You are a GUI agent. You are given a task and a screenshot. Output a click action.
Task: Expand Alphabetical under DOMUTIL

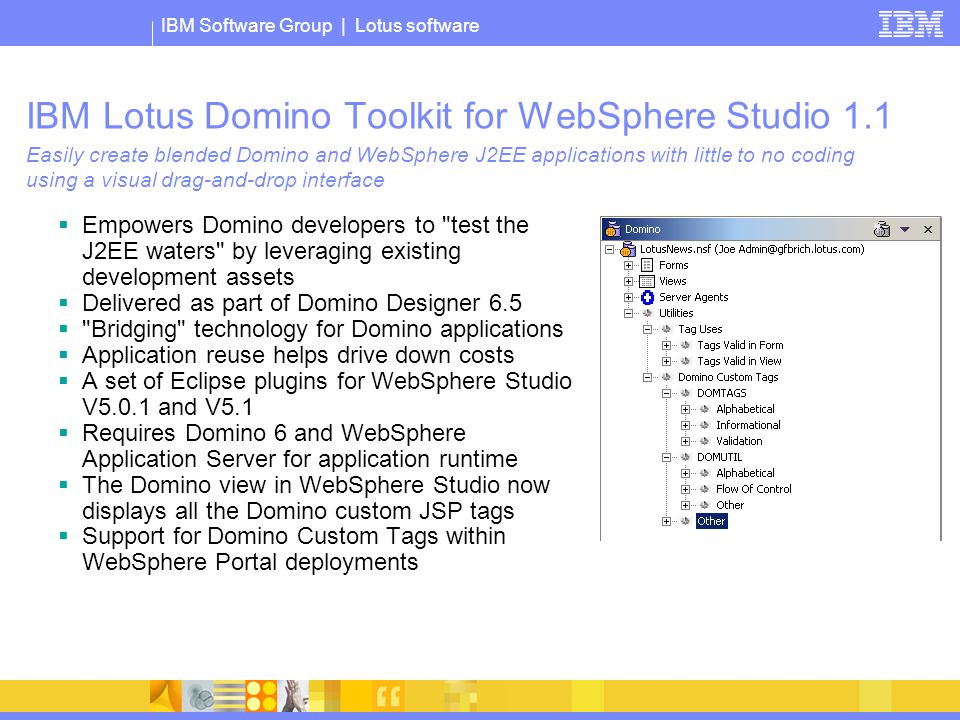(x=685, y=473)
